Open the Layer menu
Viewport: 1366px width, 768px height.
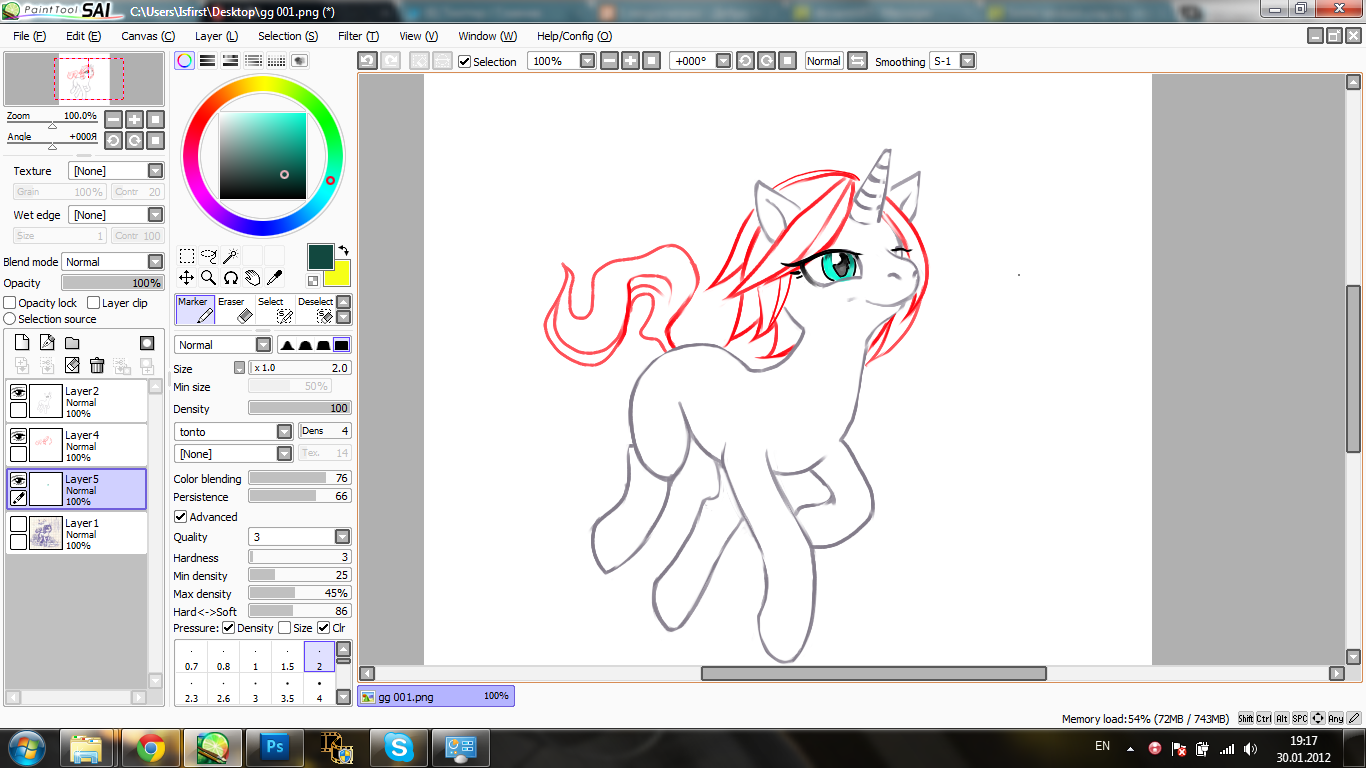point(216,36)
